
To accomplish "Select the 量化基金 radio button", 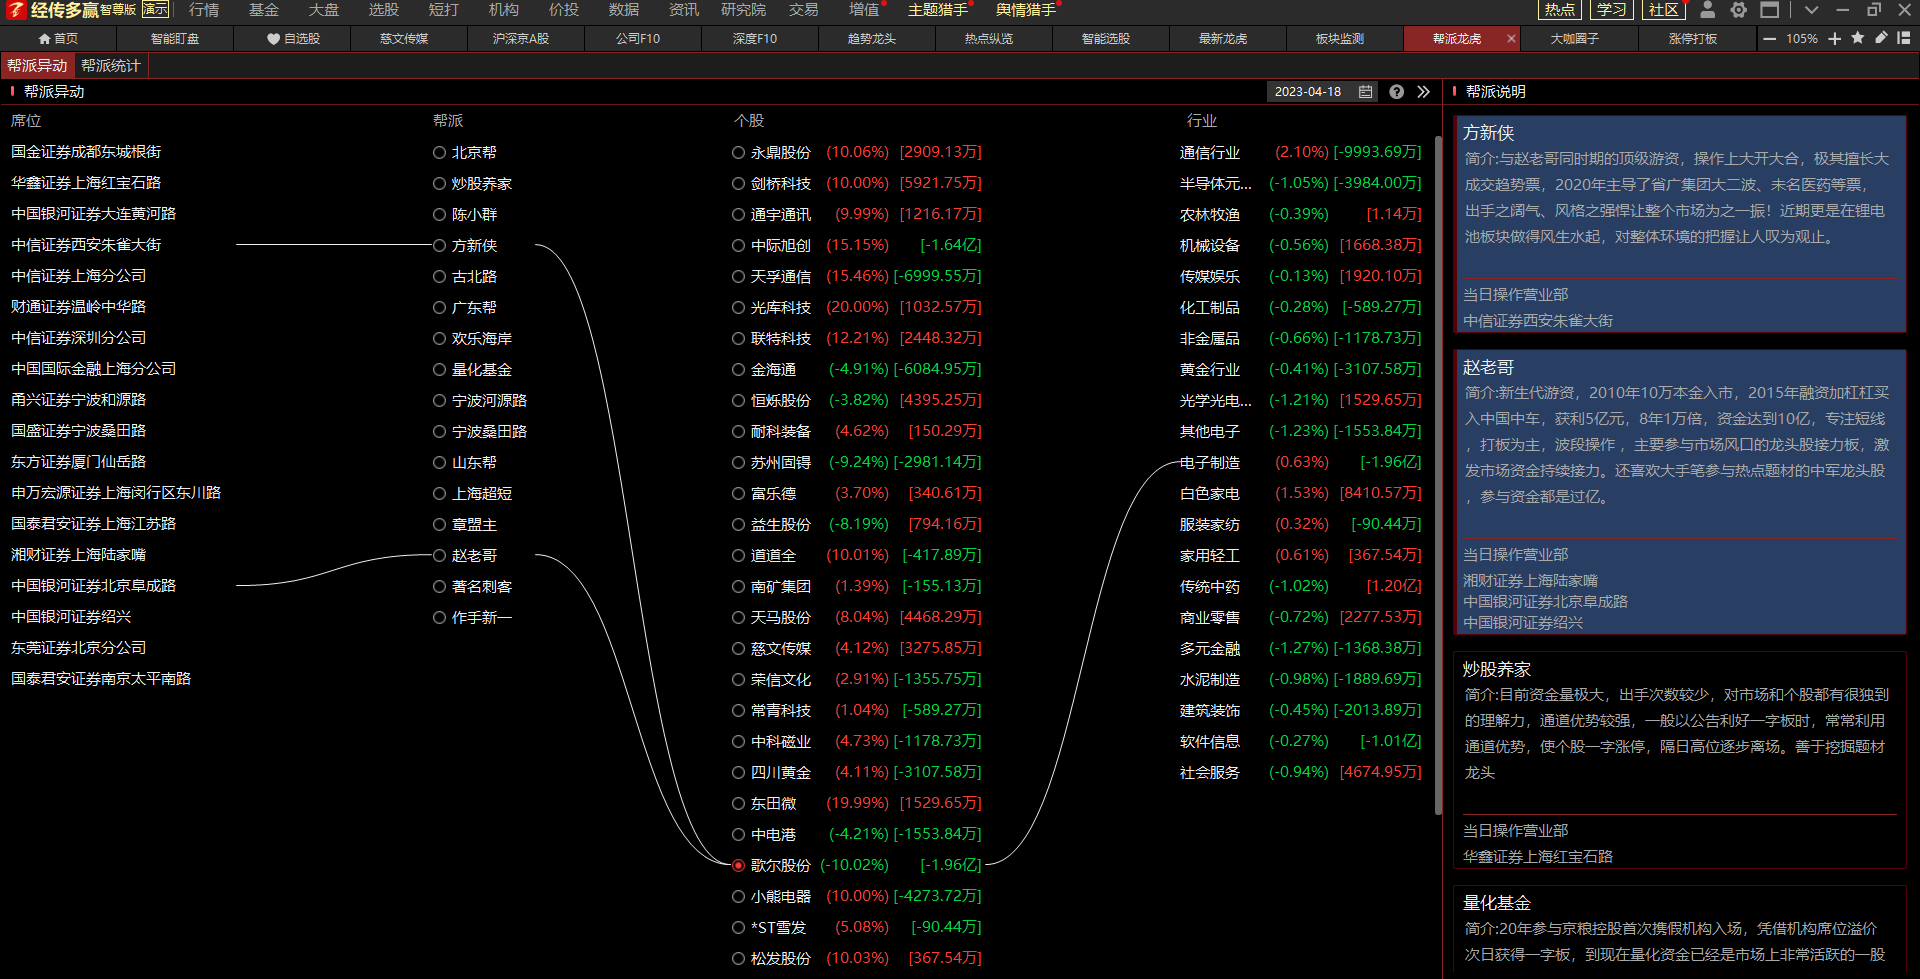I will [439, 369].
